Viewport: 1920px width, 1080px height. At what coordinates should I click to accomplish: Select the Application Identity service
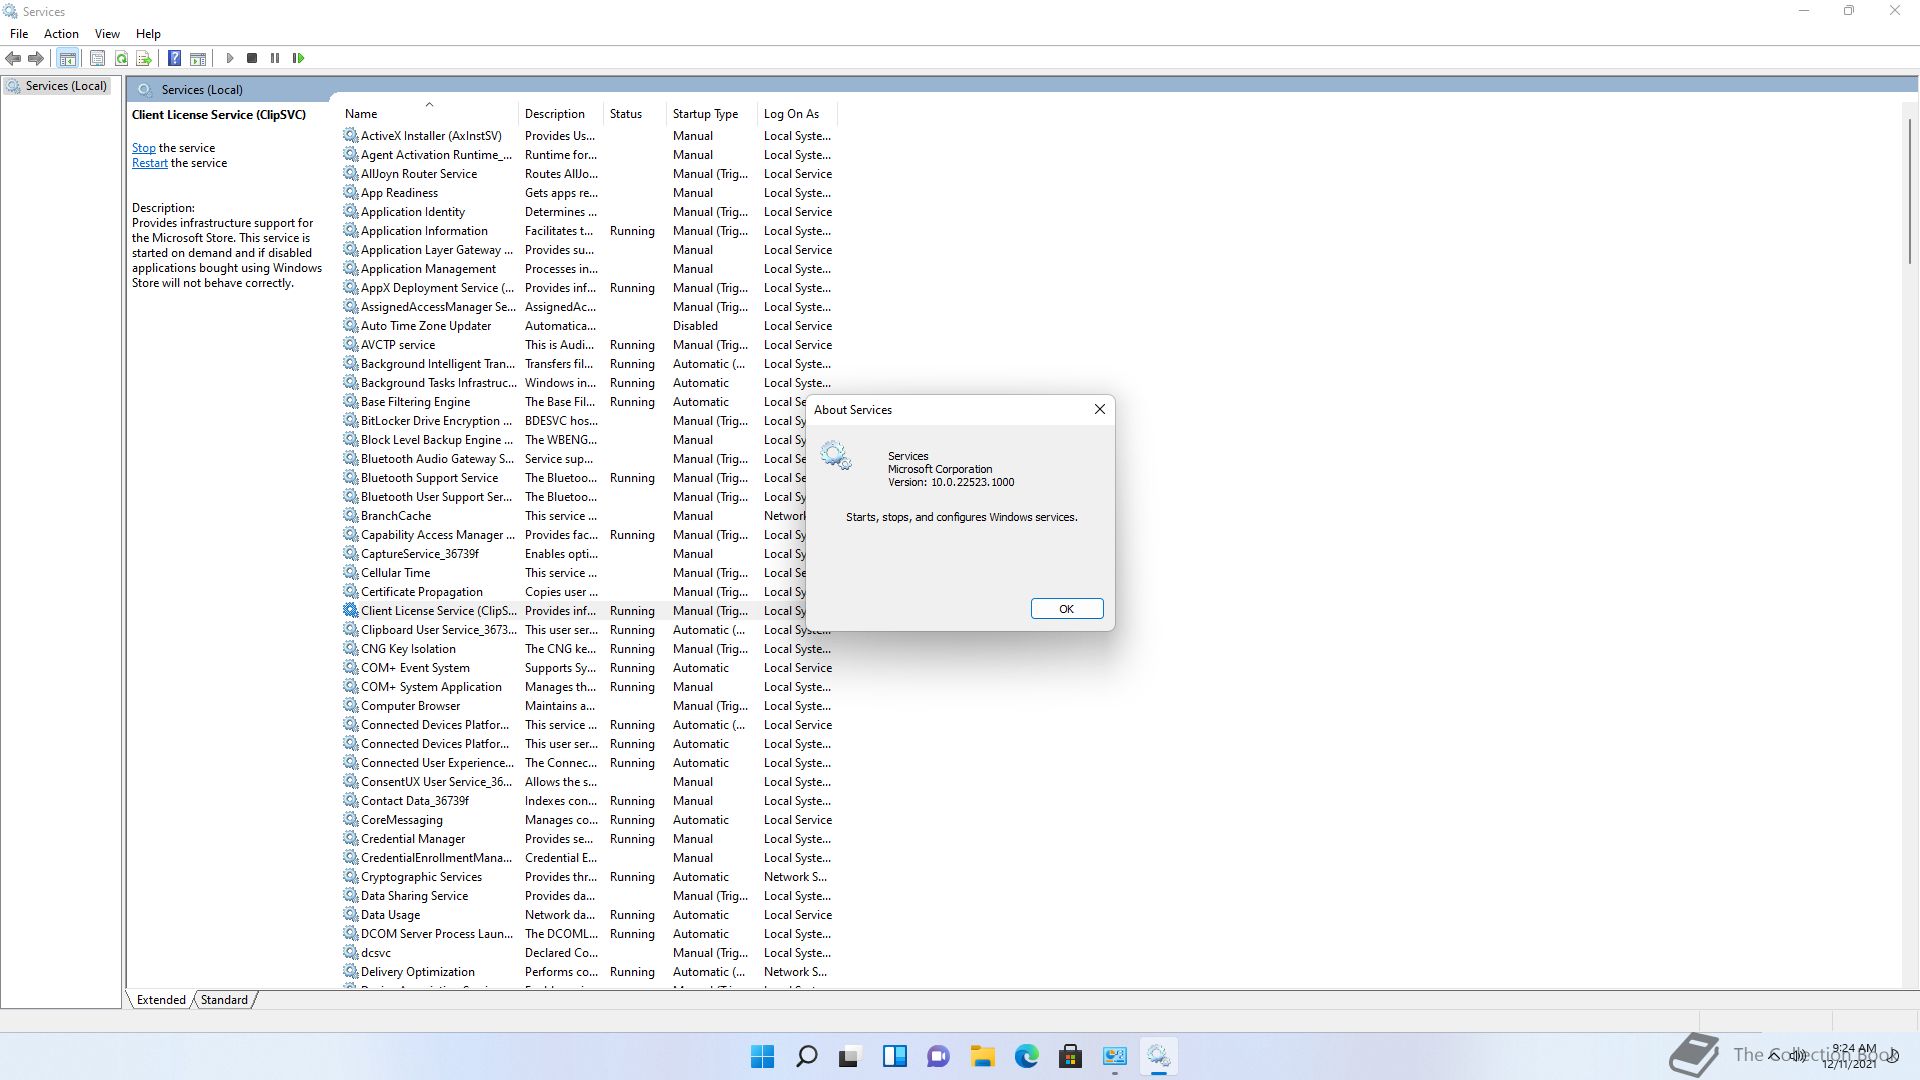[x=588, y=212]
